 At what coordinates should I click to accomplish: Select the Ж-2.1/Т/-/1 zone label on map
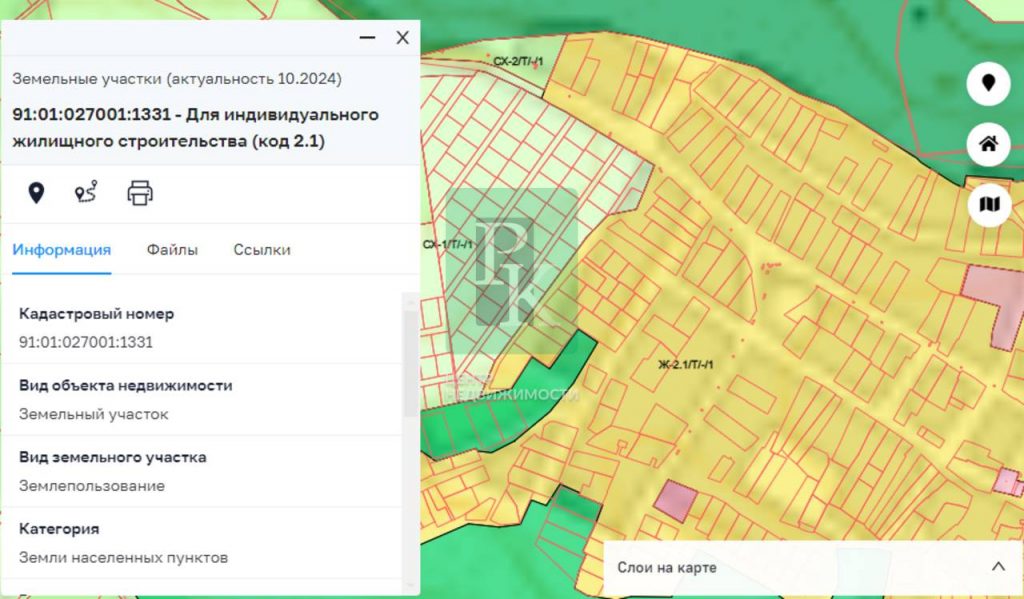tap(686, 364)
